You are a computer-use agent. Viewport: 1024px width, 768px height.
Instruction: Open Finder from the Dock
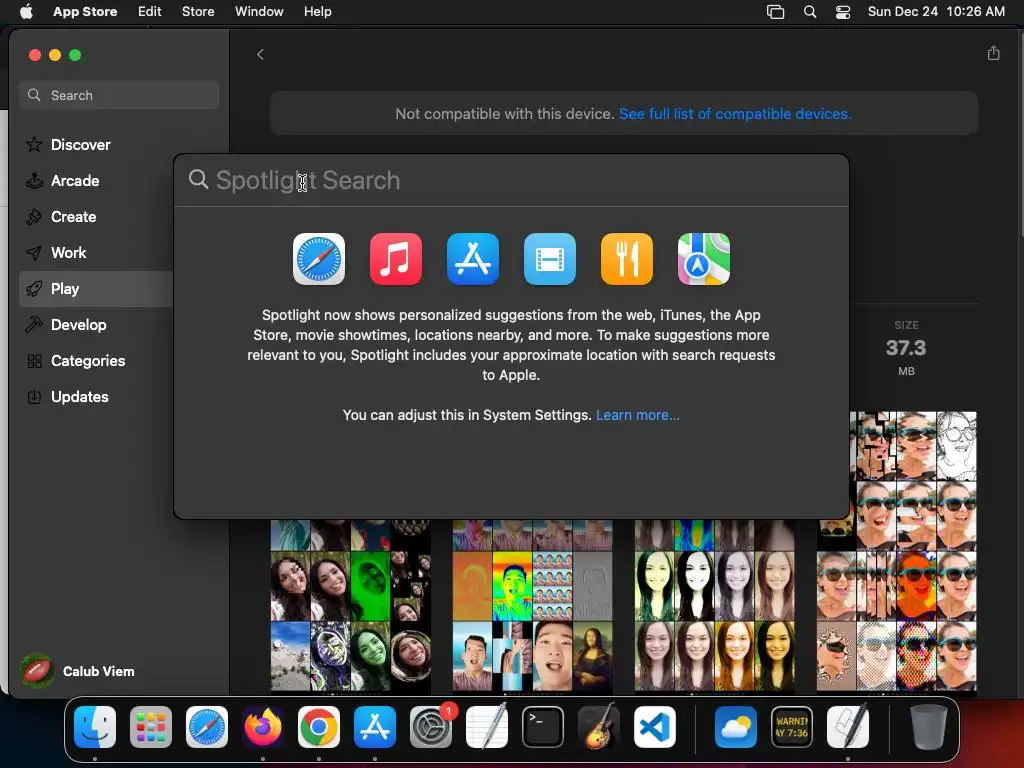95,727
